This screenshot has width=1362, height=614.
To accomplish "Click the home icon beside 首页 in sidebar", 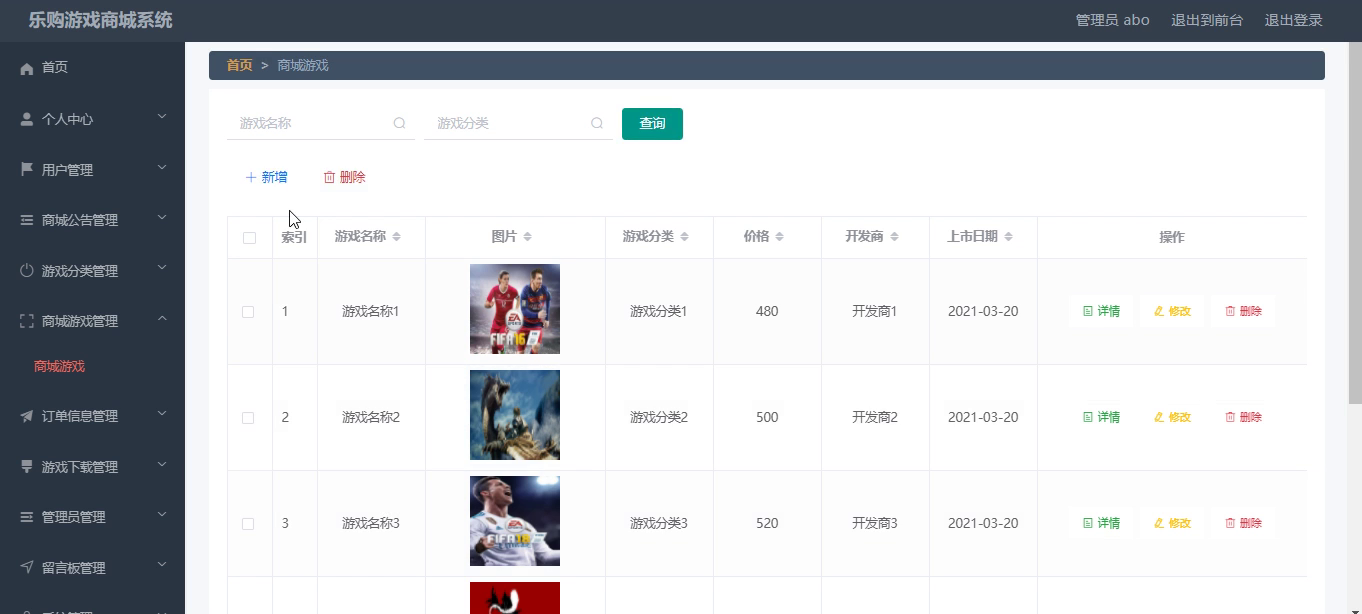I will [x=27, y=68].
